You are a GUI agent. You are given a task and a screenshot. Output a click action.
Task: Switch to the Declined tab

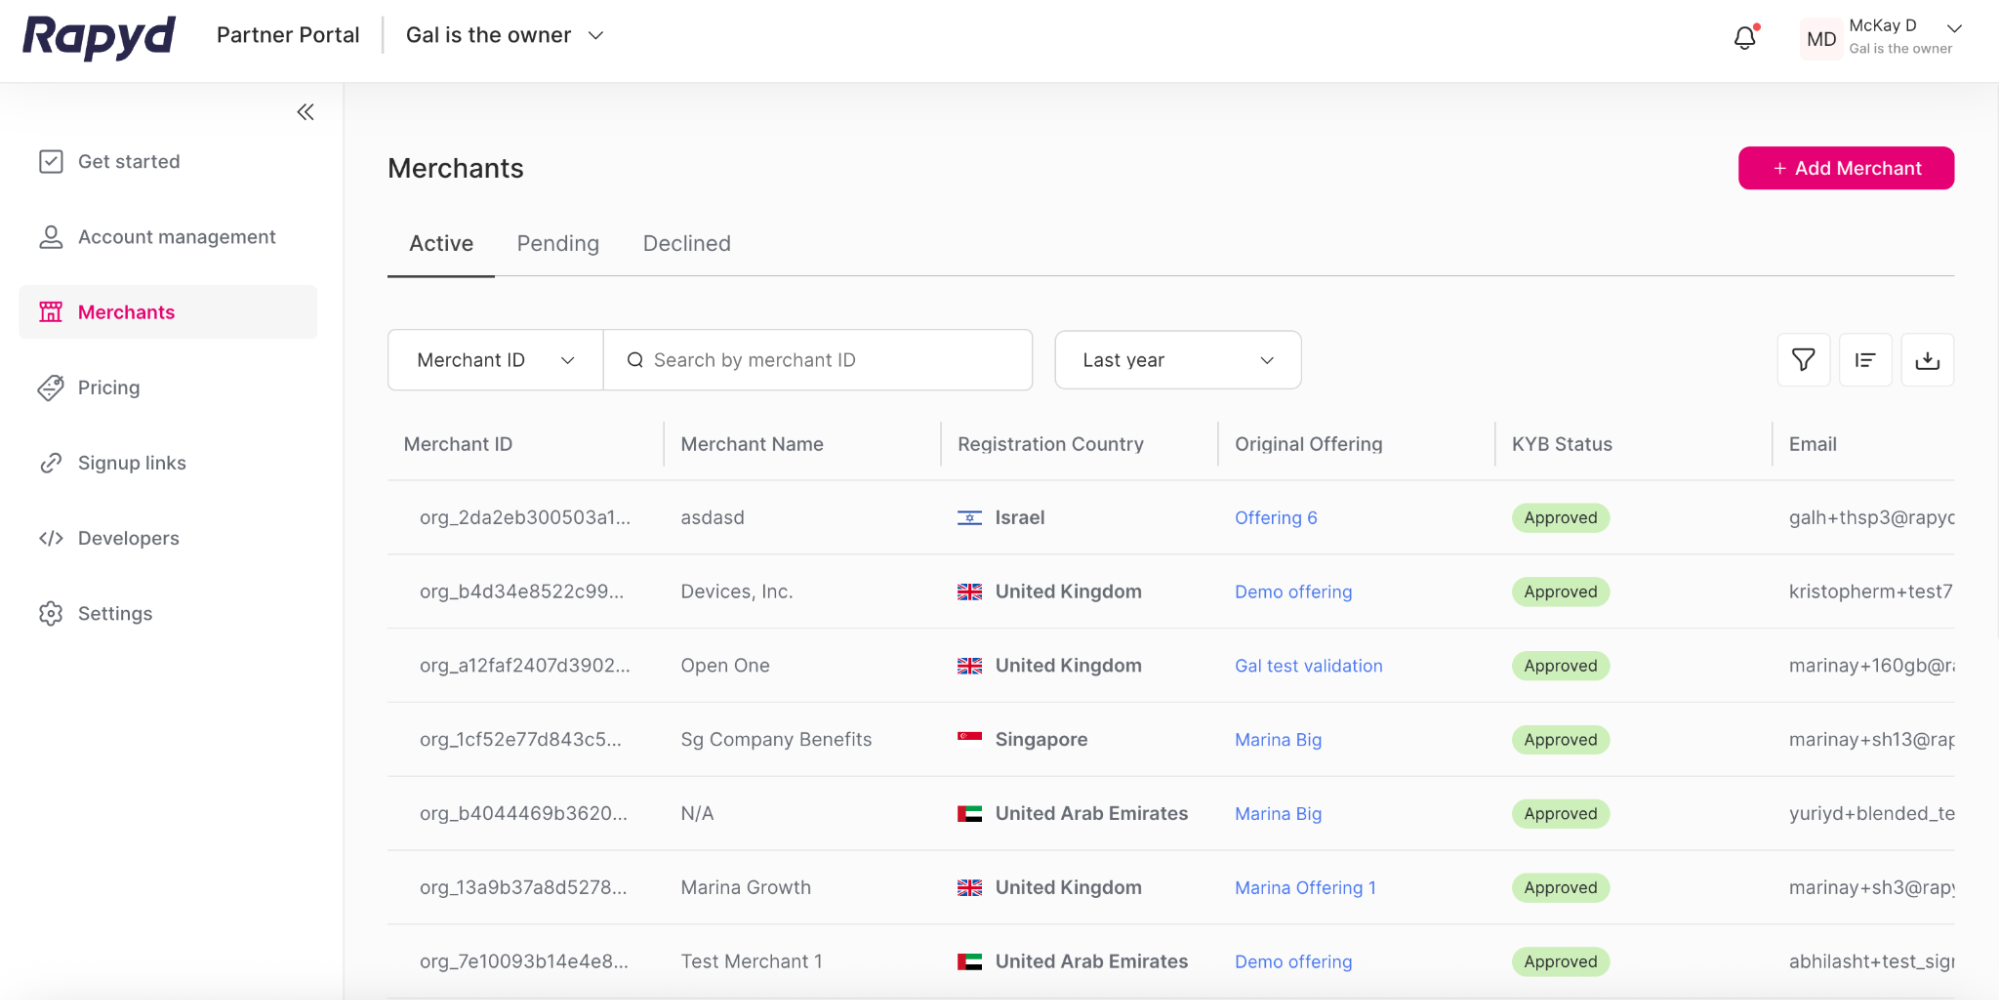(x=686, y=243)
